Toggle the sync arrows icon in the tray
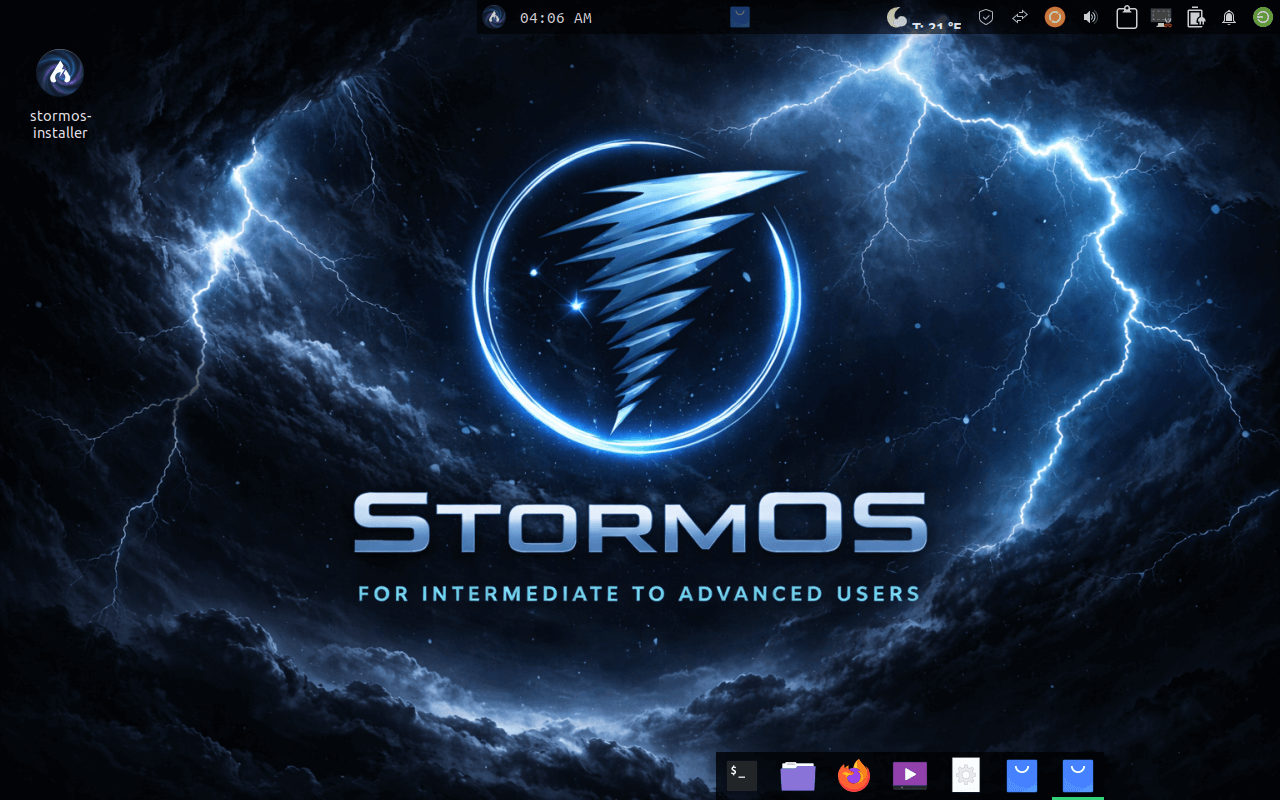Image resolution: width=1280 pixels, height=800 pixels. click(x=1018, y=17)
